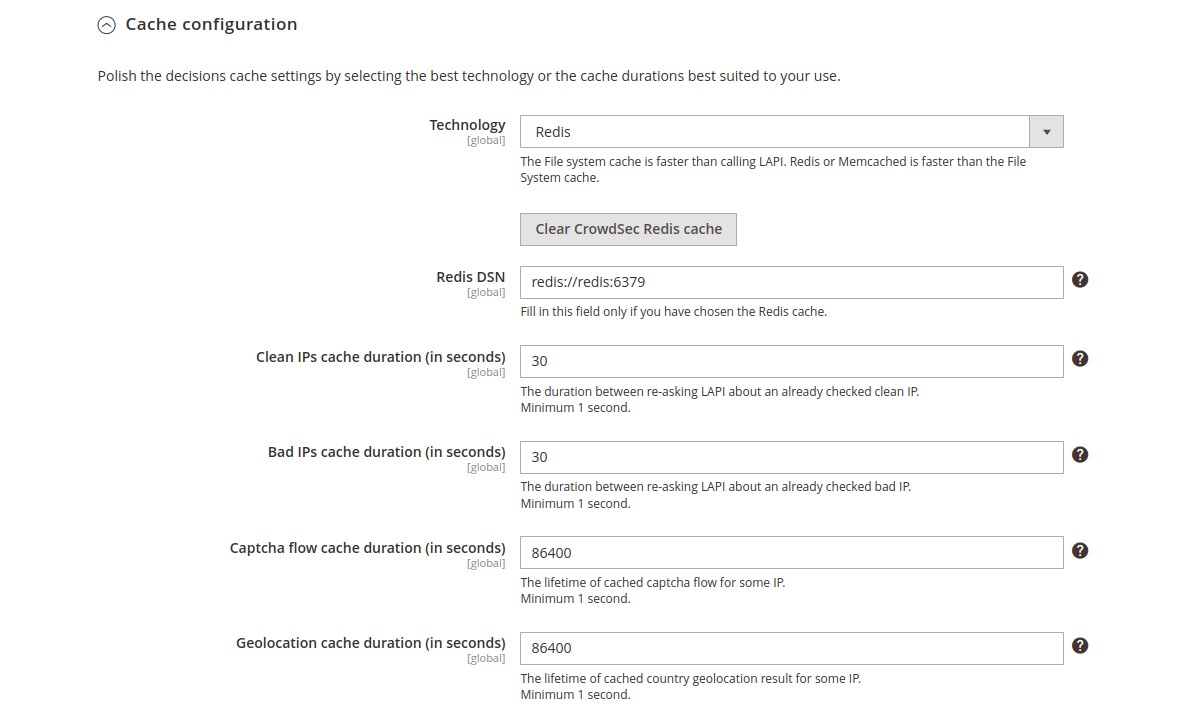Click the Cache configuration heading text
Screen dimensions: 1200x724
211,24
